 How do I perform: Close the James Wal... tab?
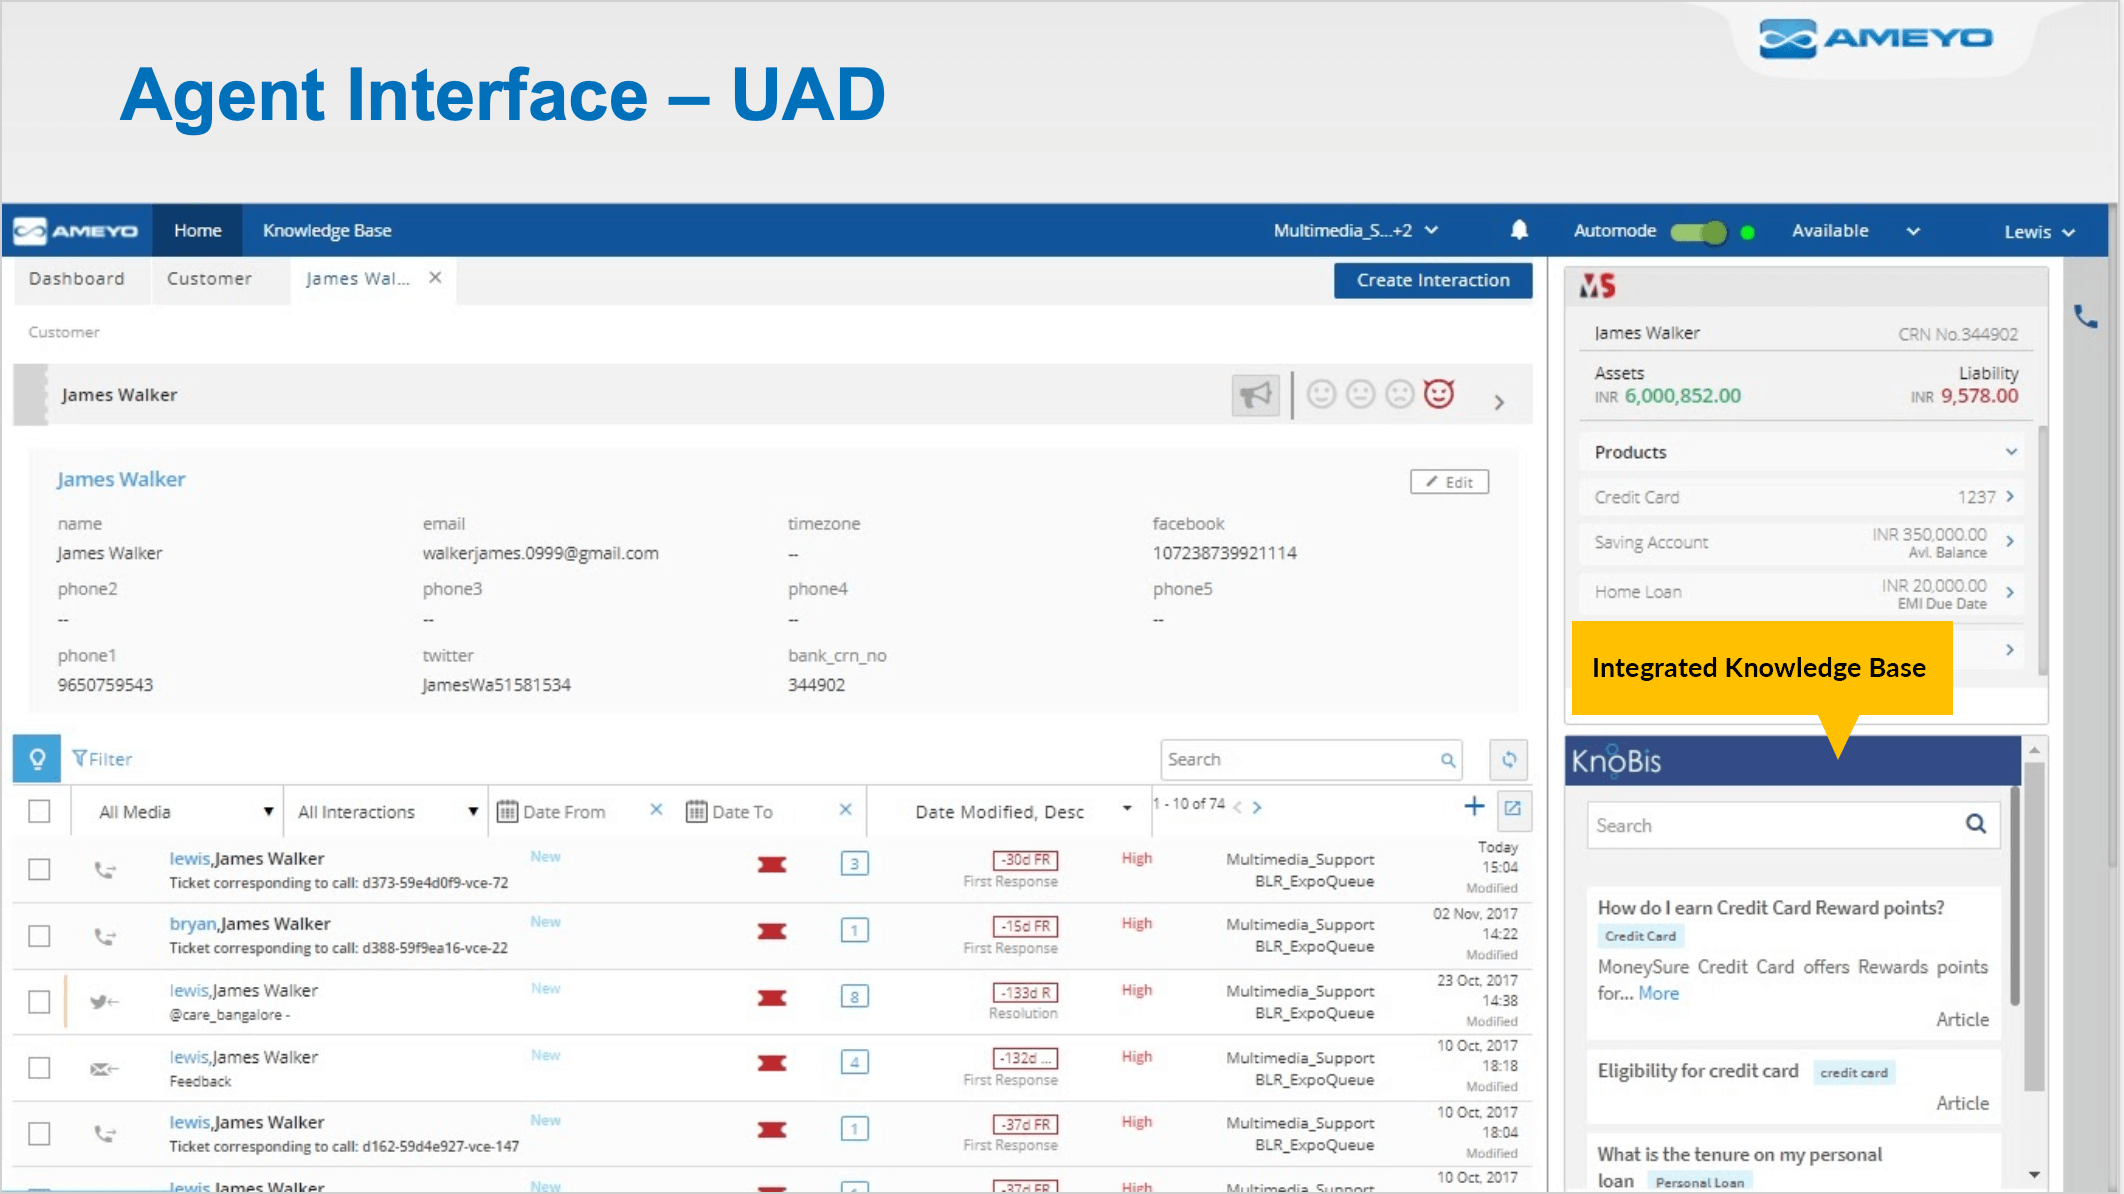[435, 278]
